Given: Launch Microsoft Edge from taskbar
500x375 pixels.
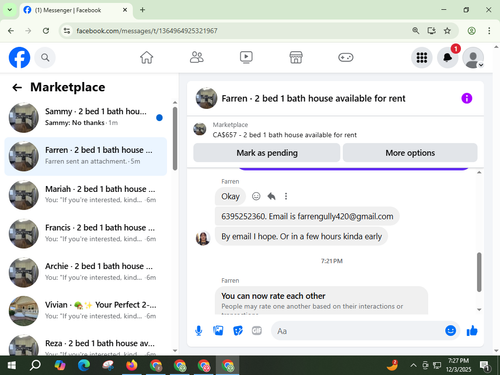Looking at the screenshot, I should [84, 365].
